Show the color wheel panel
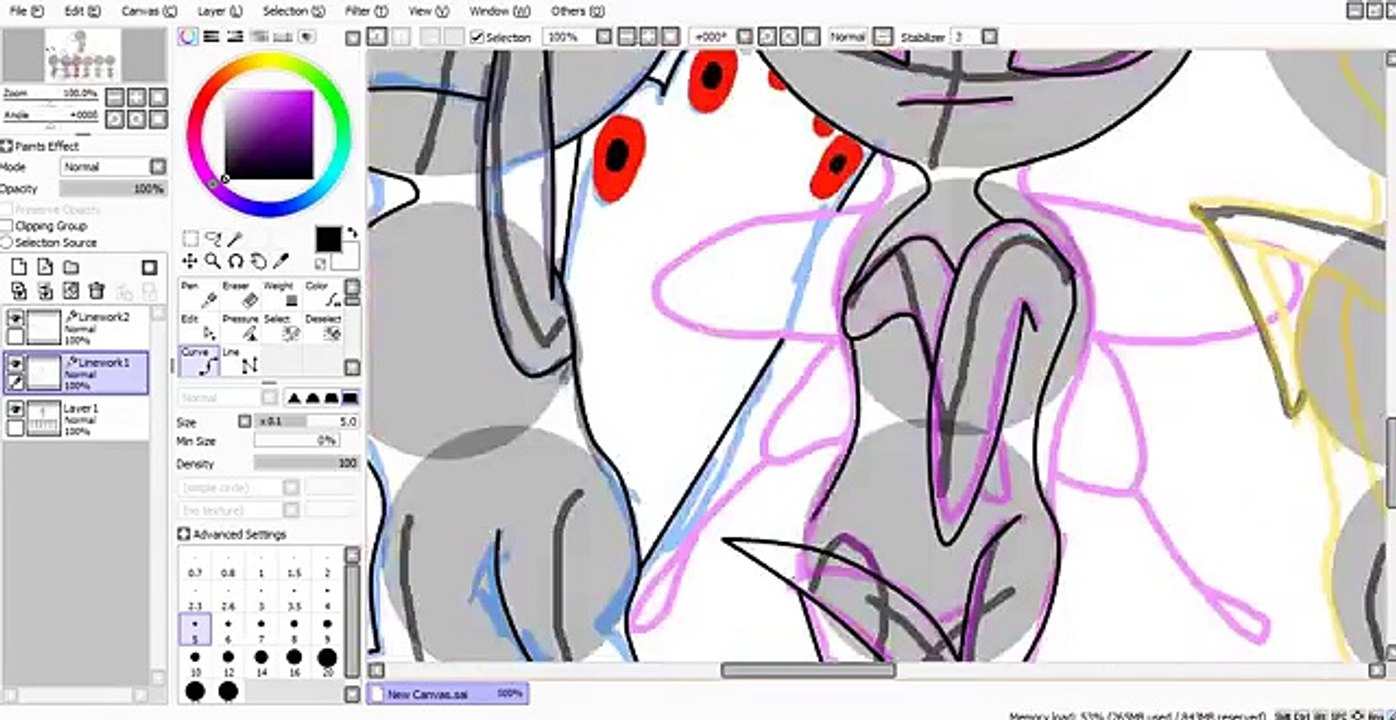The image size is (1396, 720). [188, 37]
